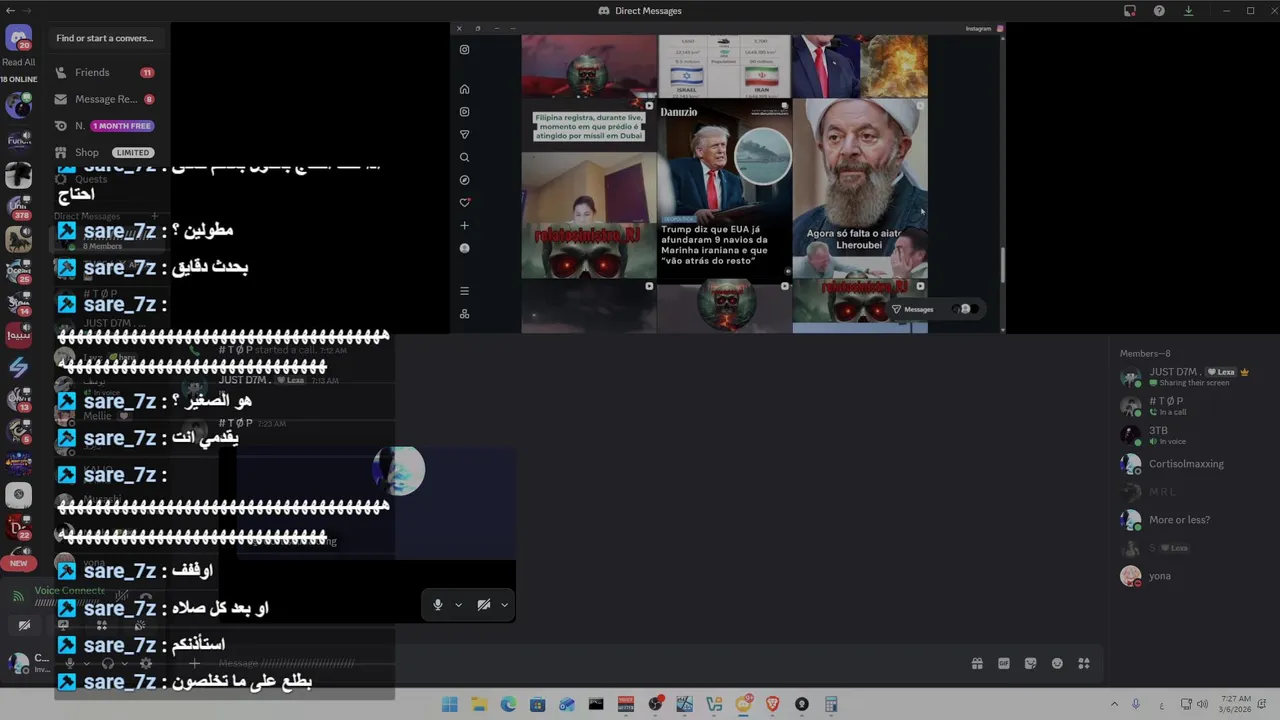Select member JUST D7M in members list
Viewport: 1280px width, 720px height.
point(1187,376)
